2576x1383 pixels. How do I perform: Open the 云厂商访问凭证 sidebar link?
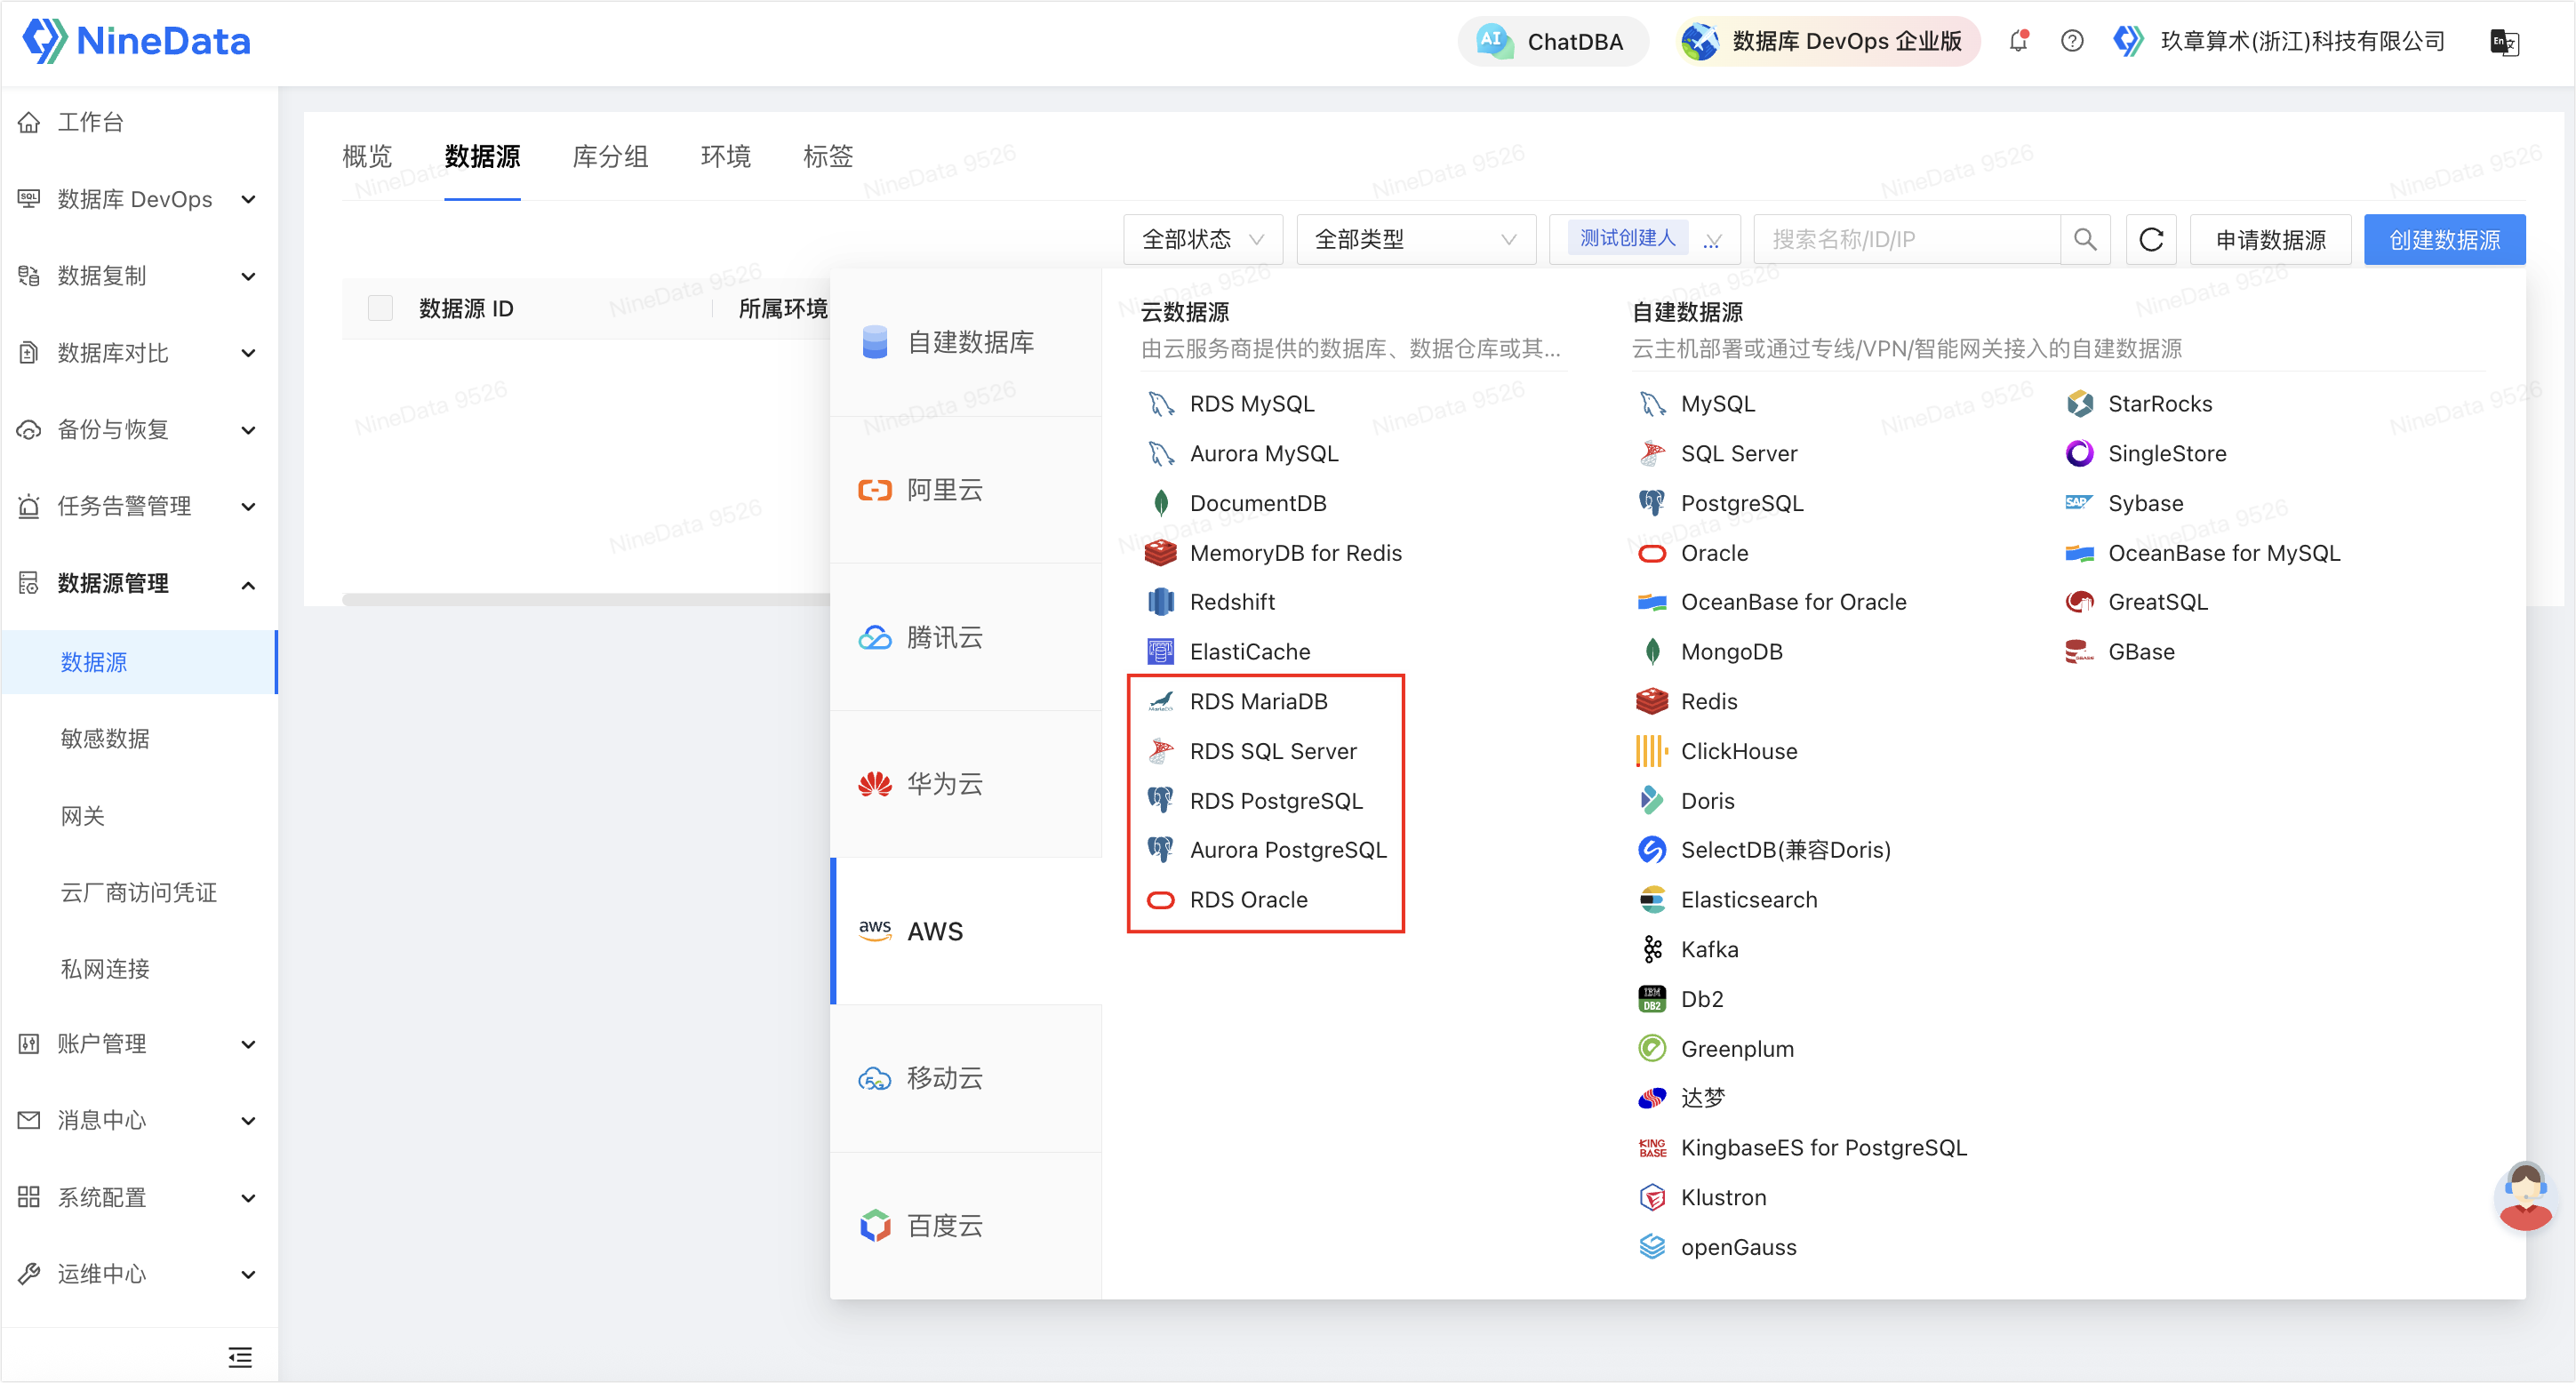tap(138, 893)
